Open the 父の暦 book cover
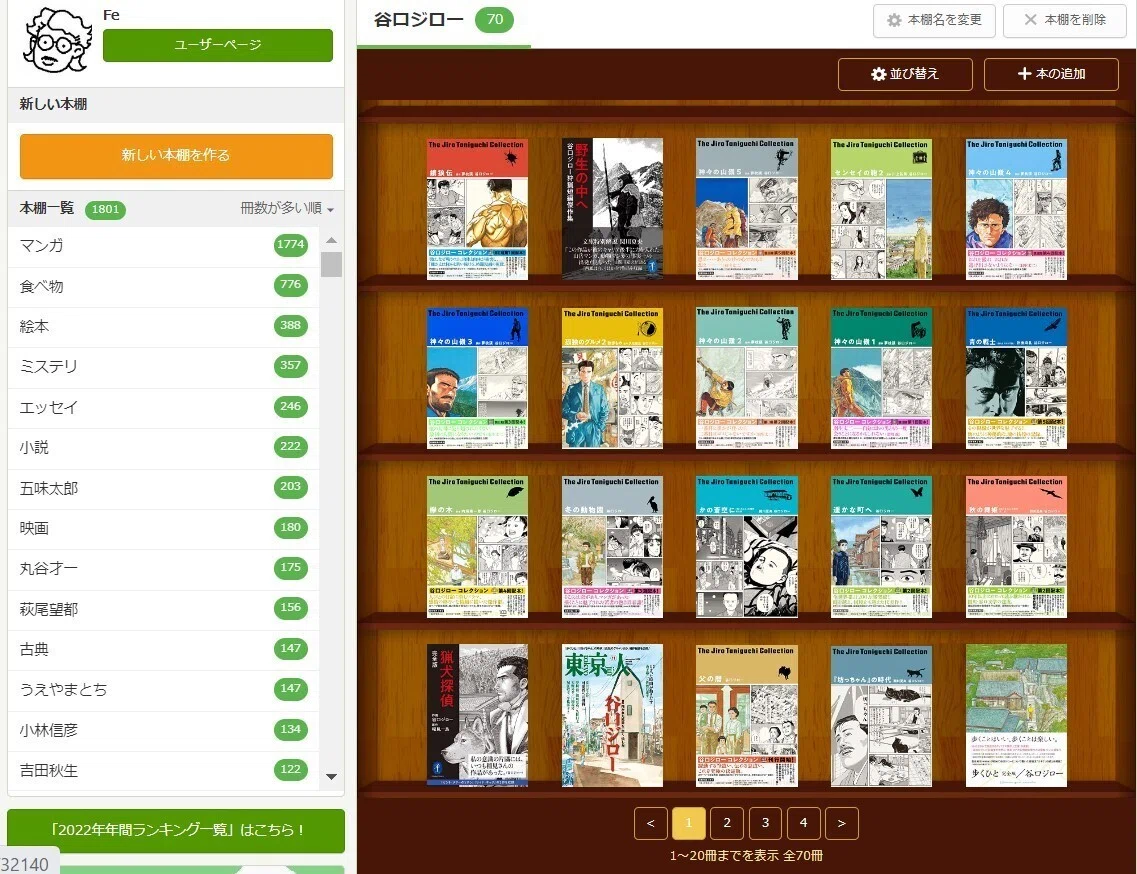The height and width of the screenshot is (874, 1137). coord(747,716)
